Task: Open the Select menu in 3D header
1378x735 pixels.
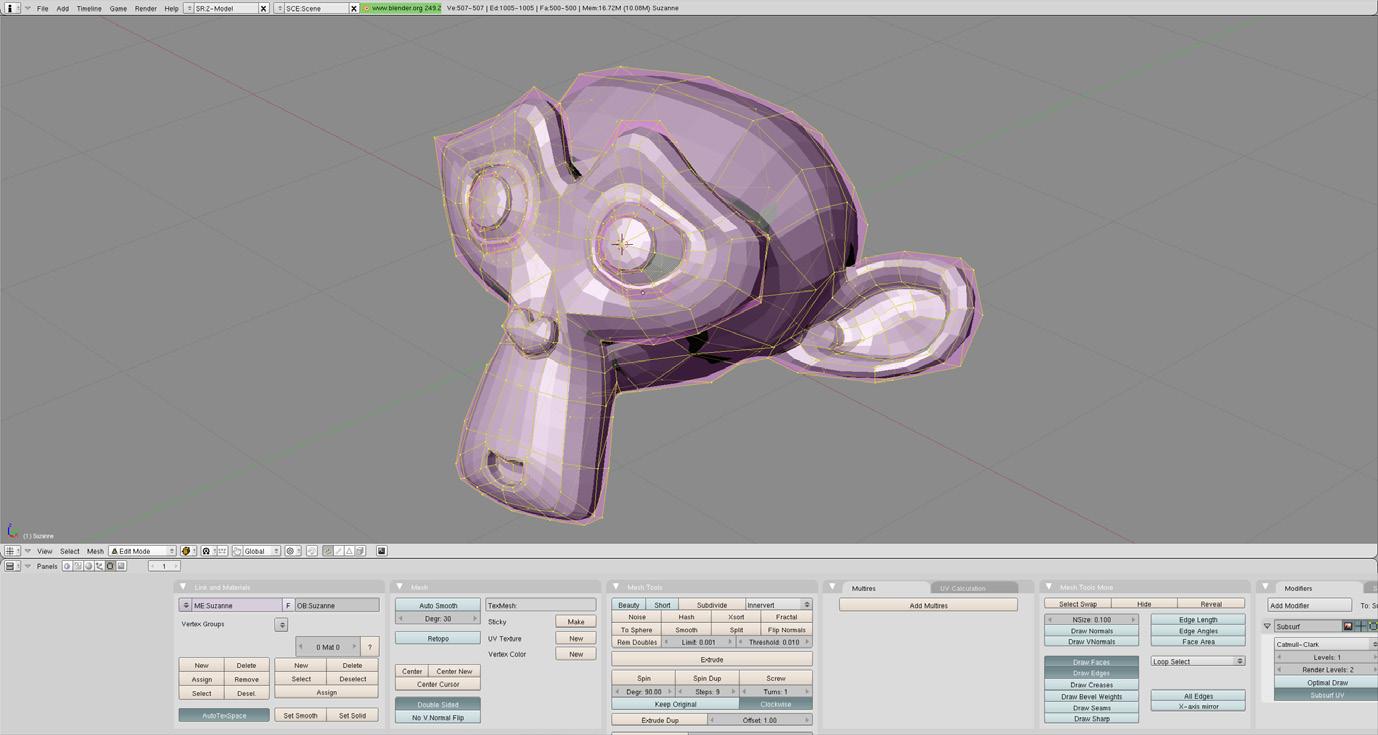Action: pos(69,551)
